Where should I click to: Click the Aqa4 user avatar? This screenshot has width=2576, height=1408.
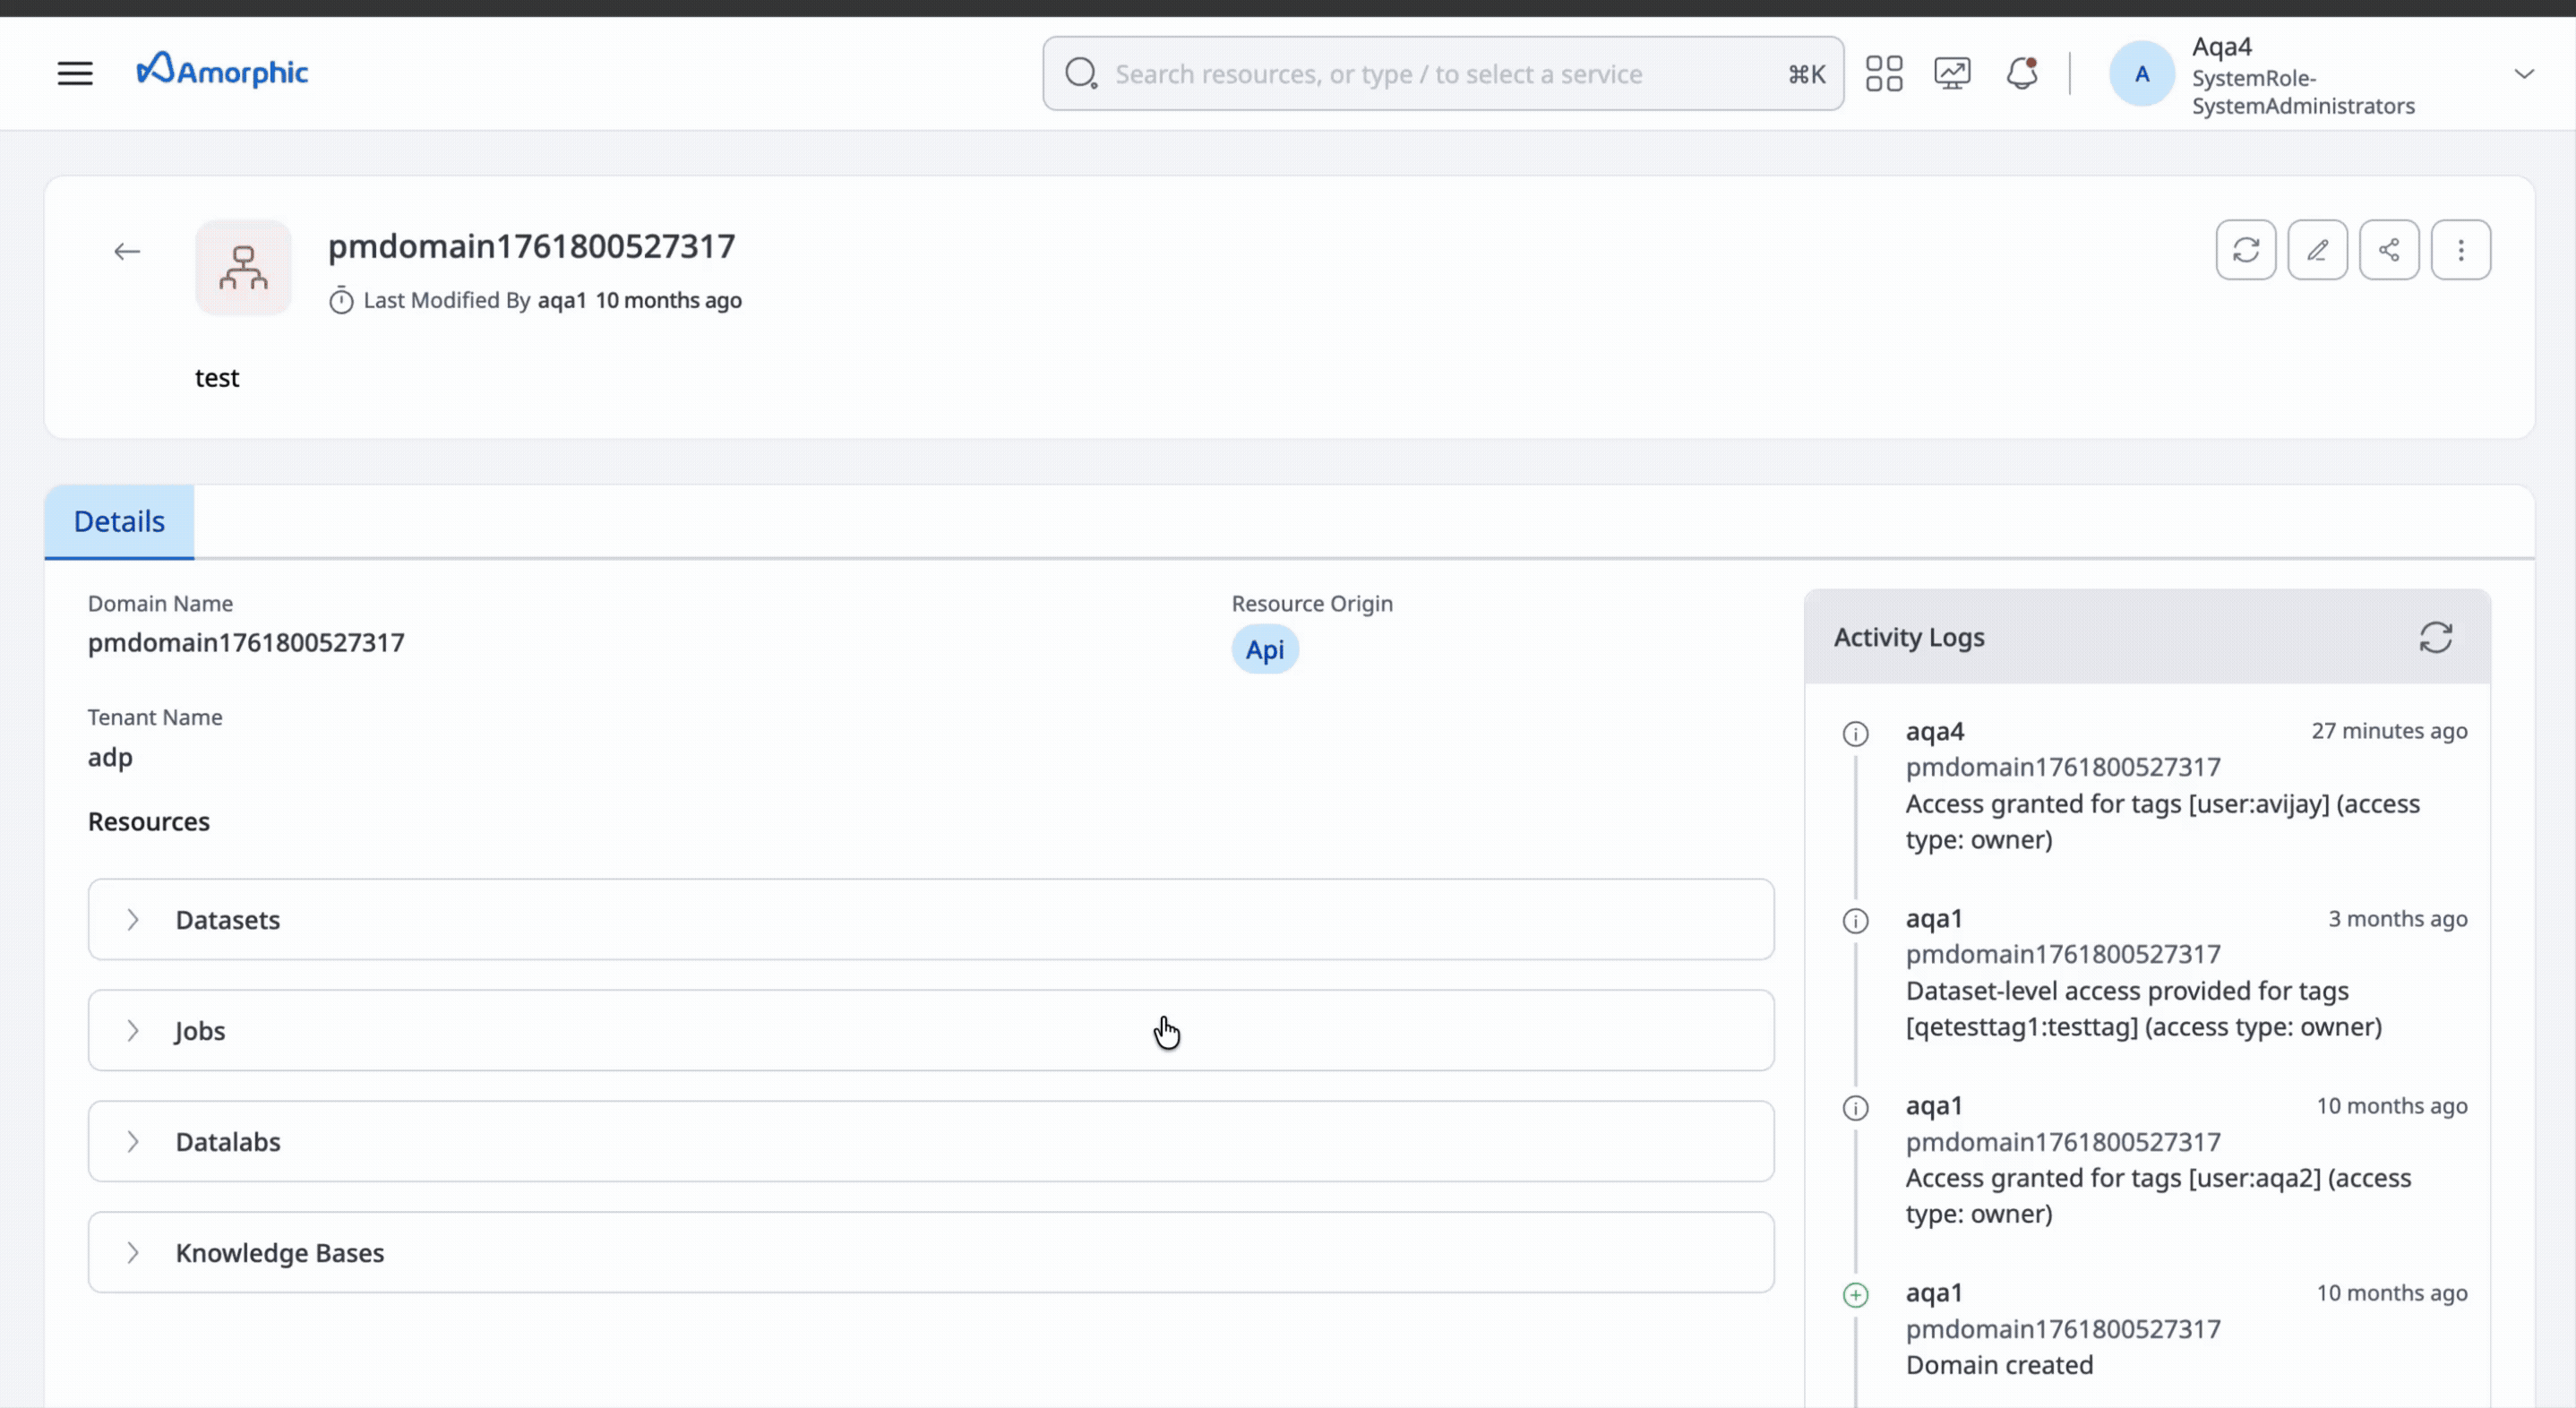pos(2142,74)
